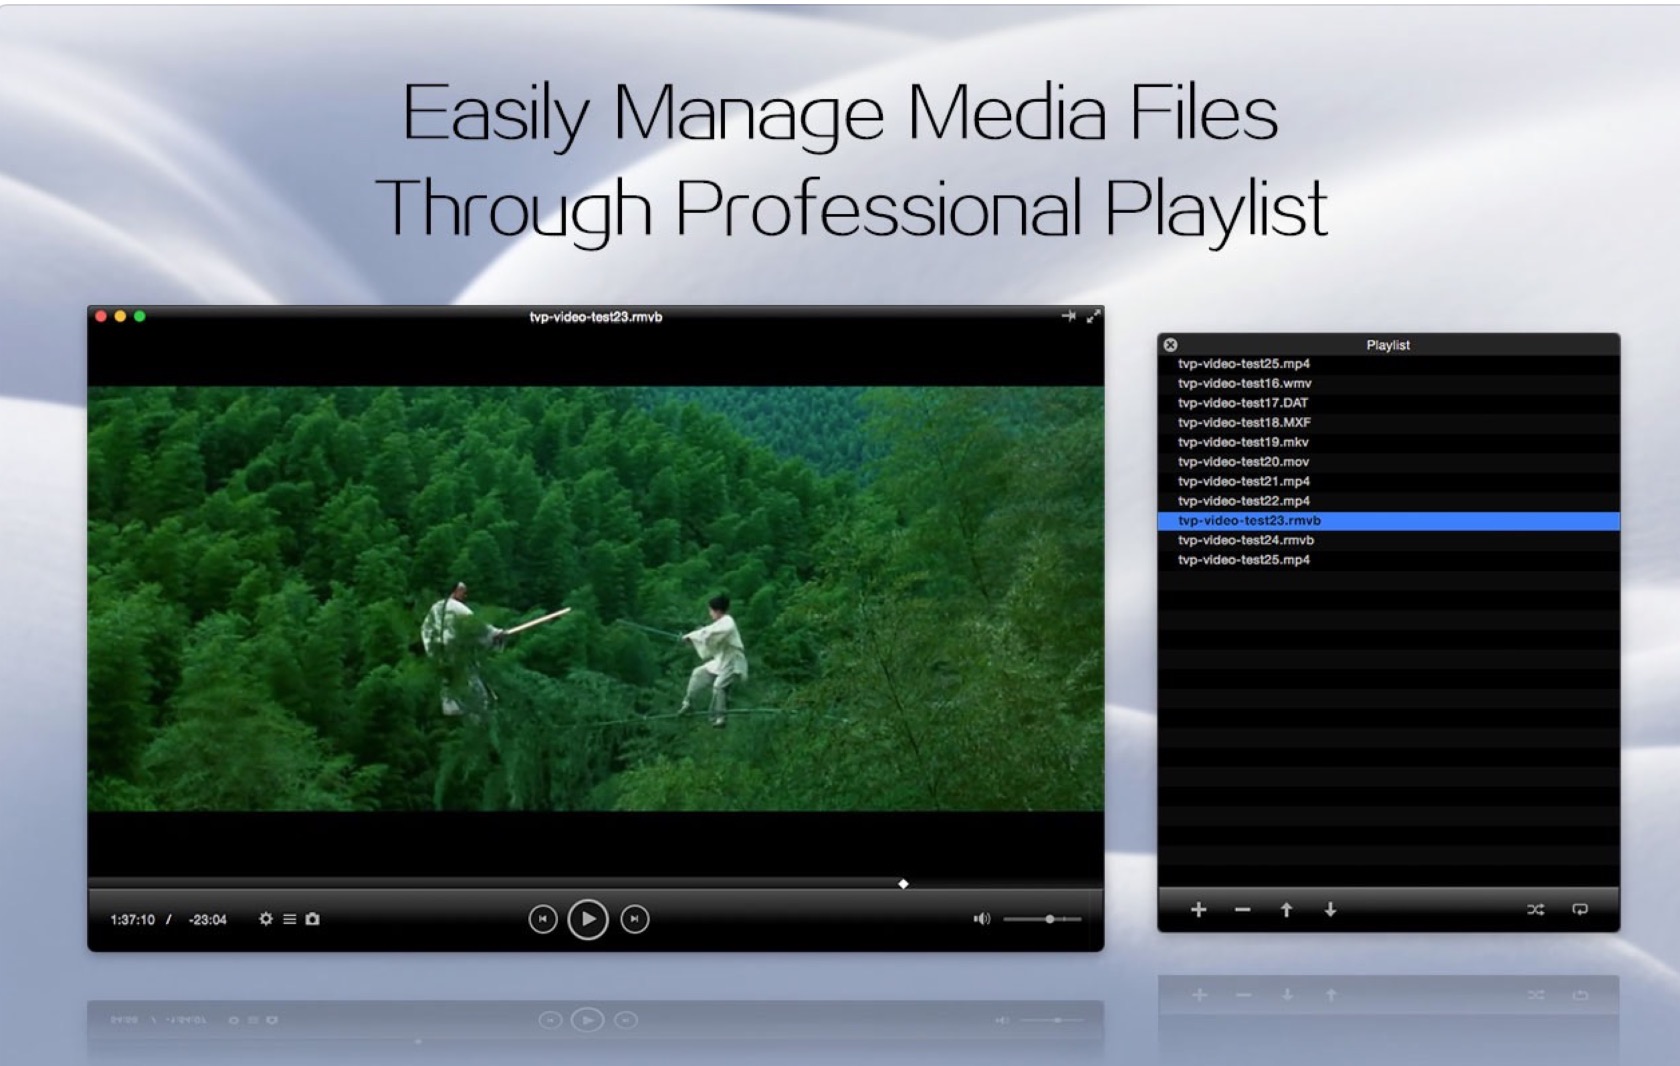Minimize the player with the yellow button
This screenshot has width=1680, height=1066.
coord(120,316)
